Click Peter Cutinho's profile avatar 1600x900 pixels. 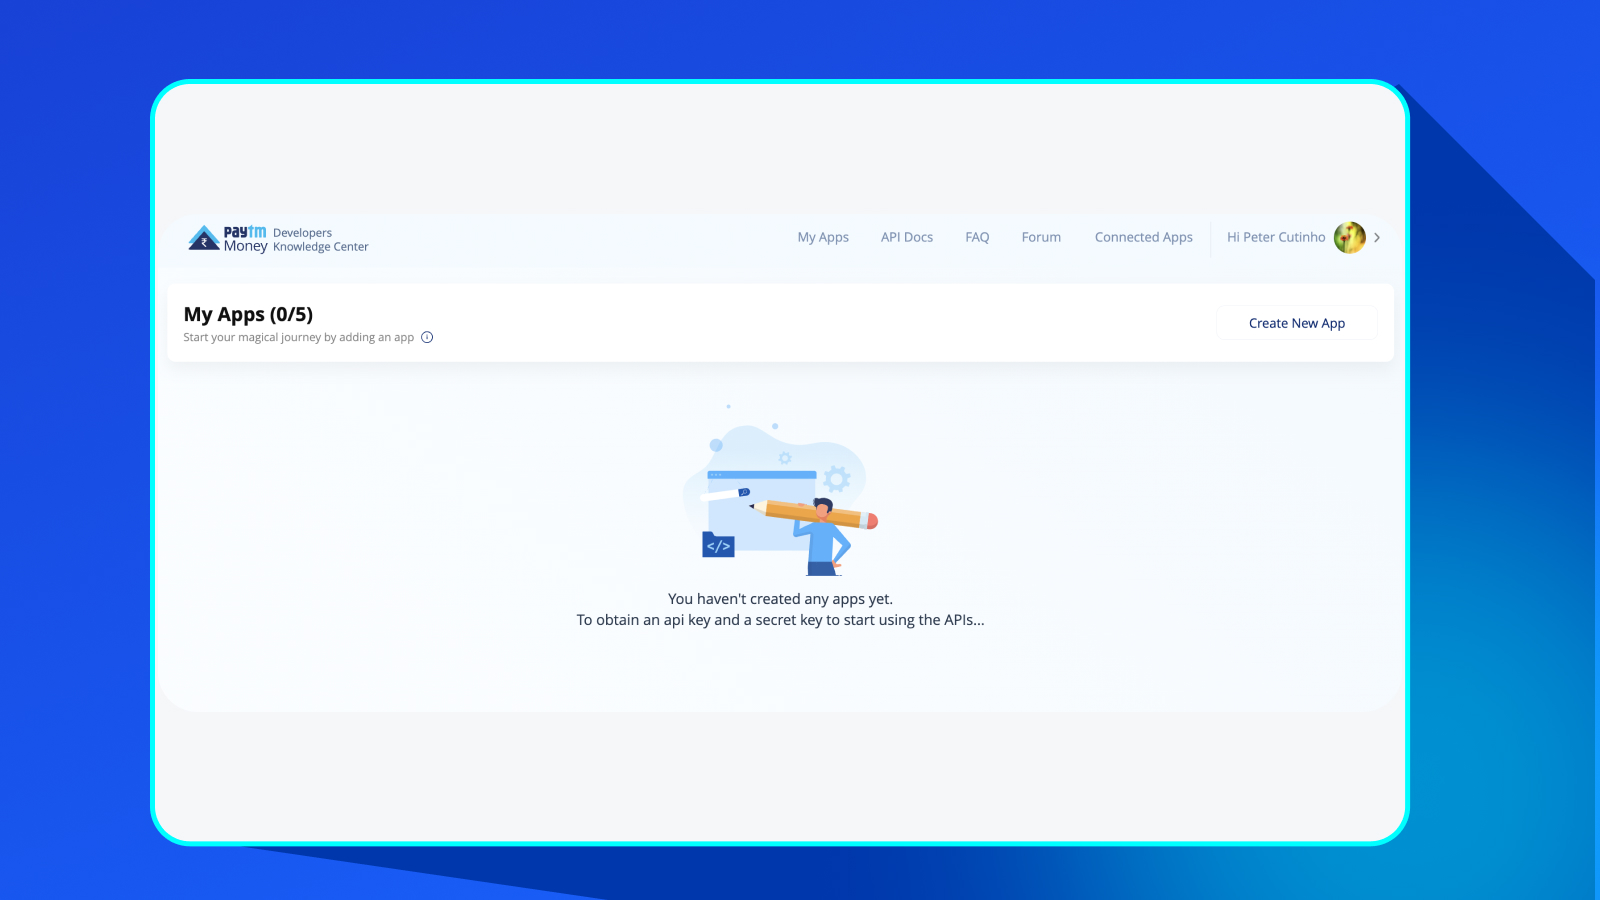coord(1350,237)
